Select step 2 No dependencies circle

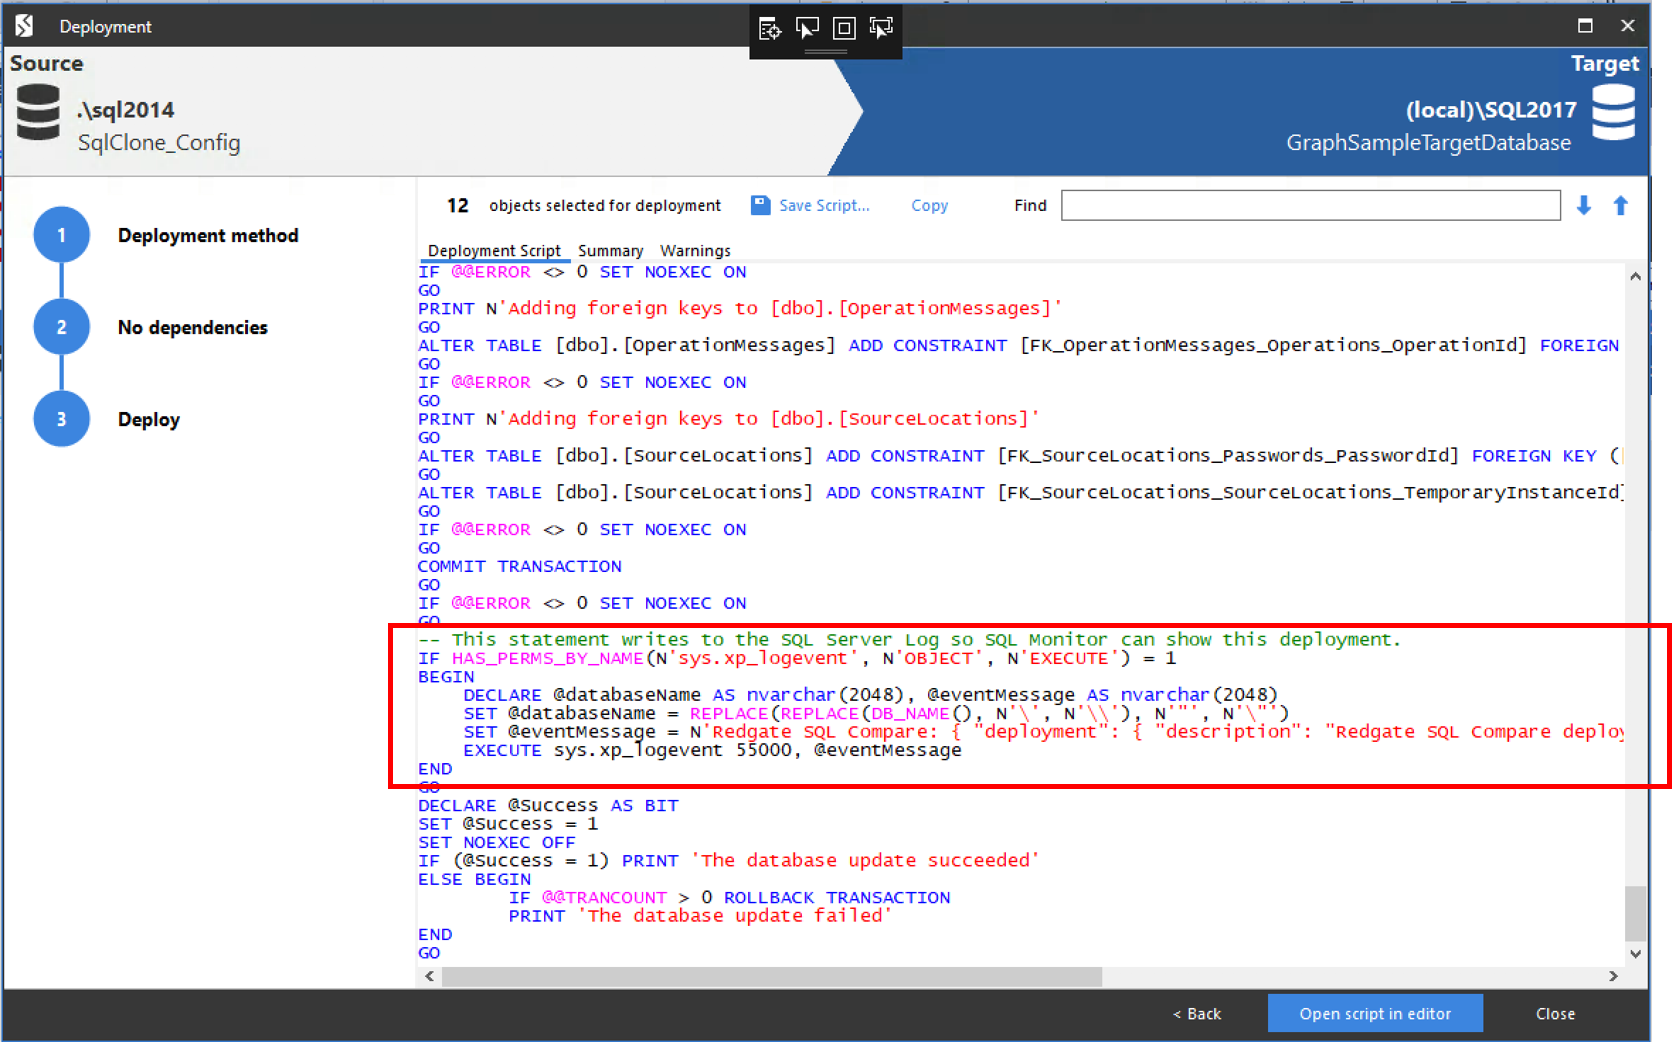coord(62,327)
